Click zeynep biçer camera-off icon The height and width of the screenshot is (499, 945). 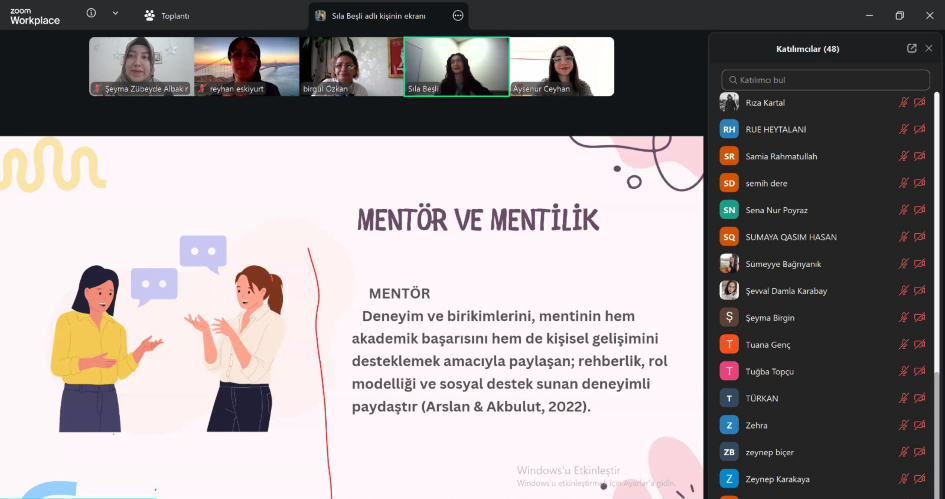920,452
